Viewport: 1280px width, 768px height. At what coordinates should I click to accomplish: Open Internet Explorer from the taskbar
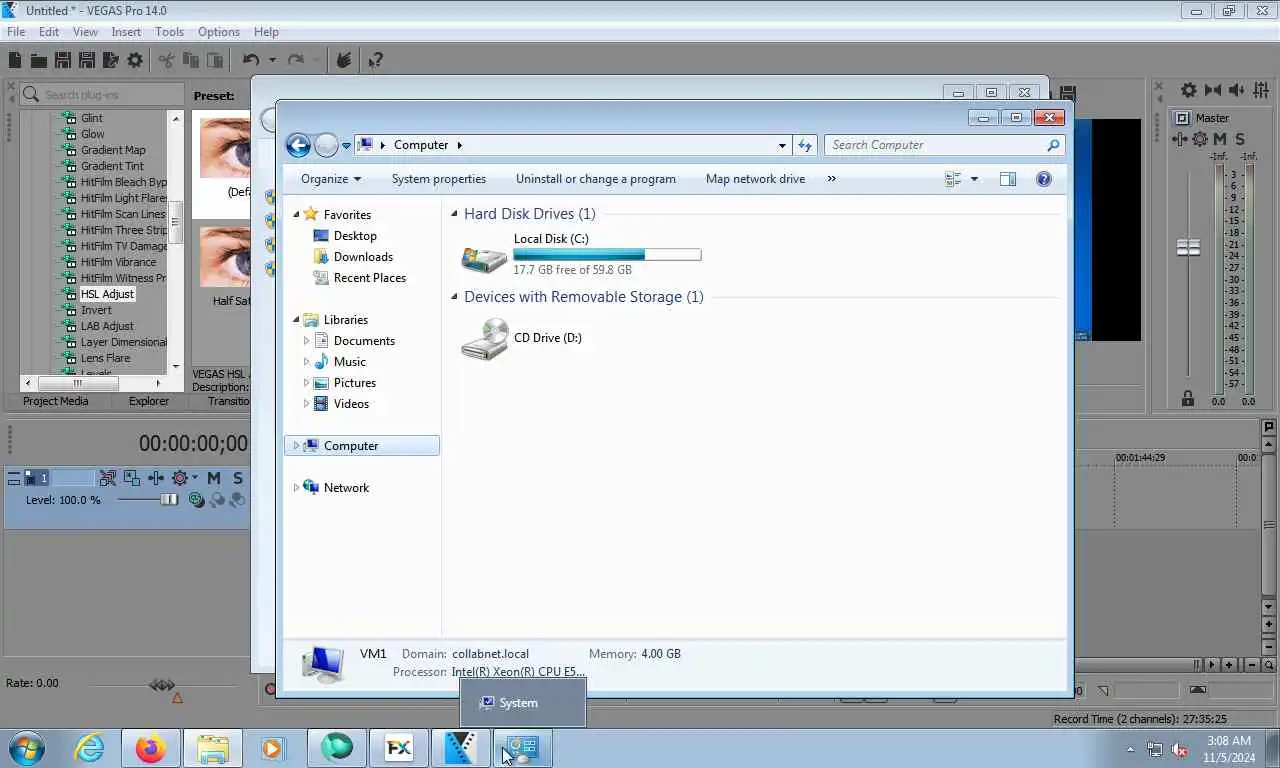point(90,748)
